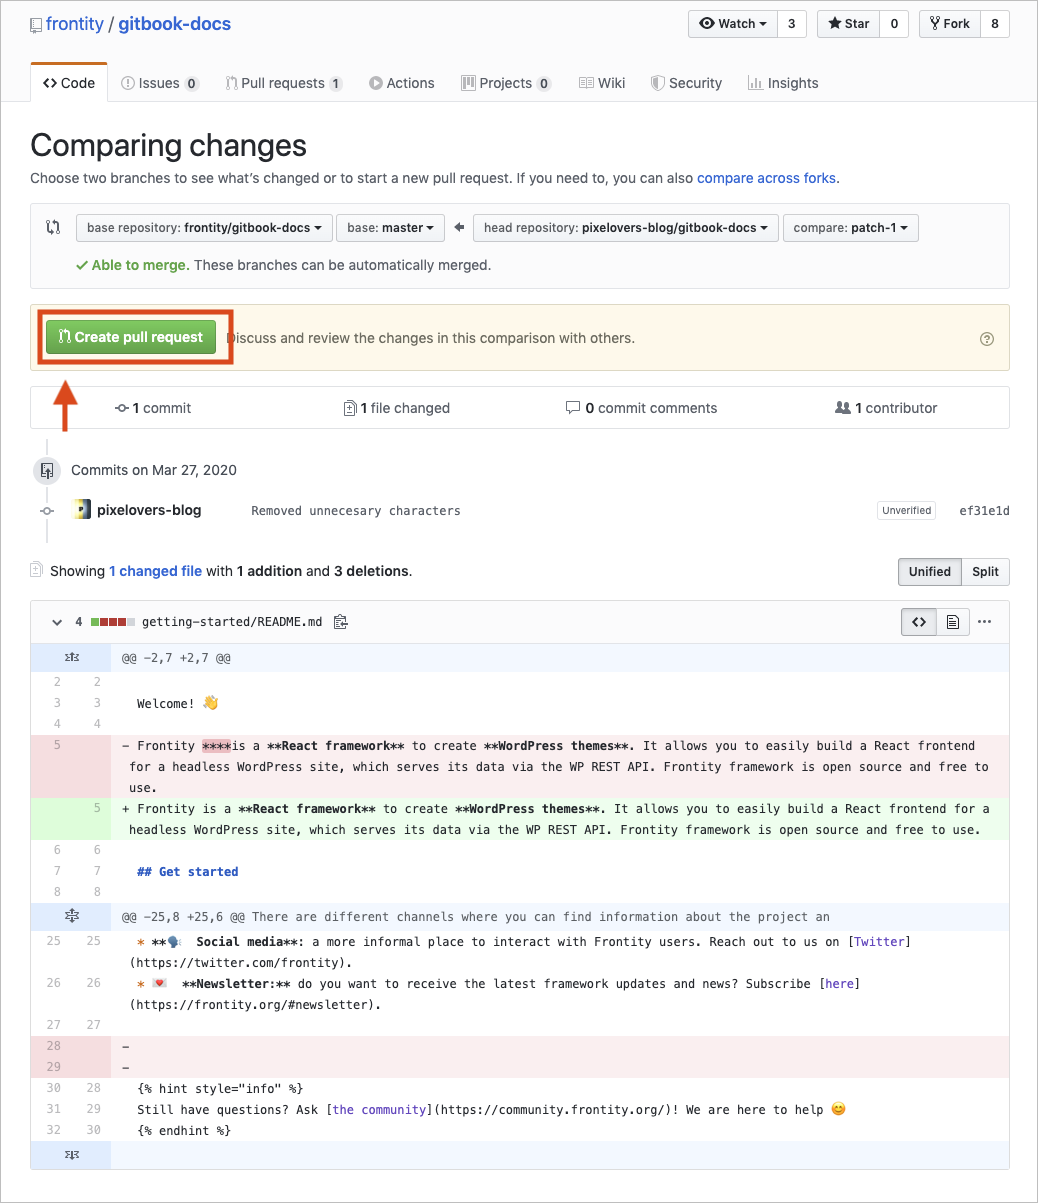Click the expand context icon at the diff bottom
1038x1203 pixels.
[x=70, y=1154]
